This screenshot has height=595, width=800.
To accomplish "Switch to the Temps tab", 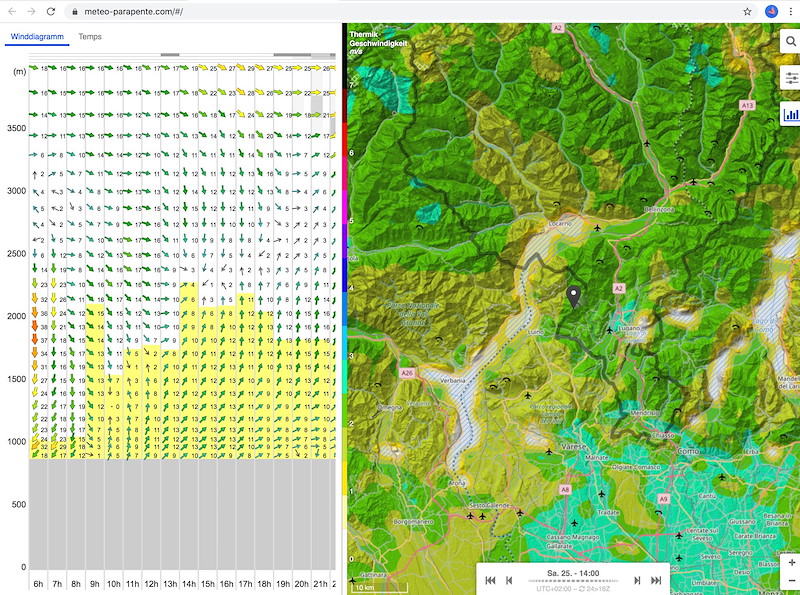I will 90,37.
